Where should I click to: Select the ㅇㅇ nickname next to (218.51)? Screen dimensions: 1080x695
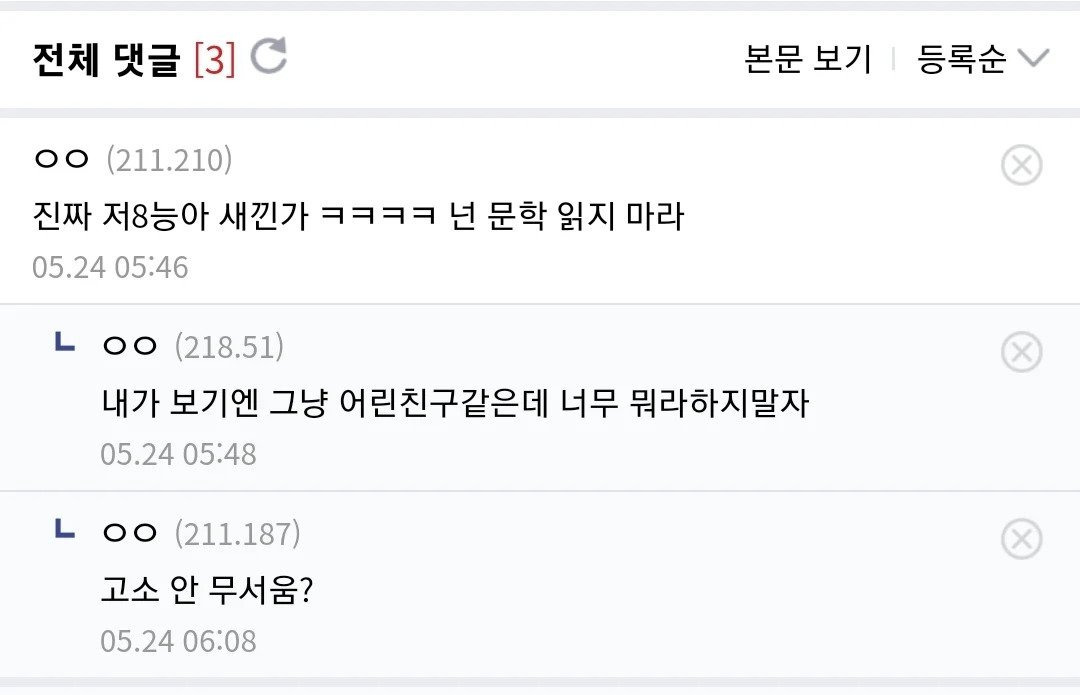click(130, 346)
